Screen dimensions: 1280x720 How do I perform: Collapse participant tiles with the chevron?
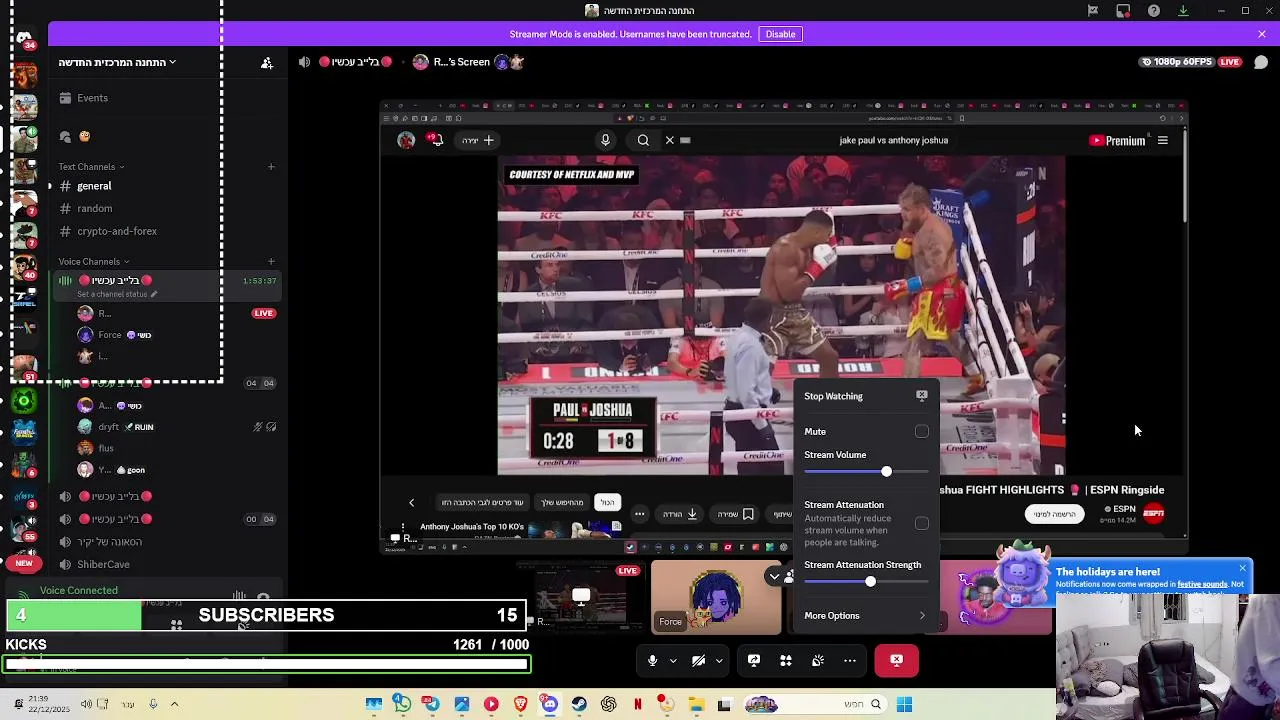[774, 576]
